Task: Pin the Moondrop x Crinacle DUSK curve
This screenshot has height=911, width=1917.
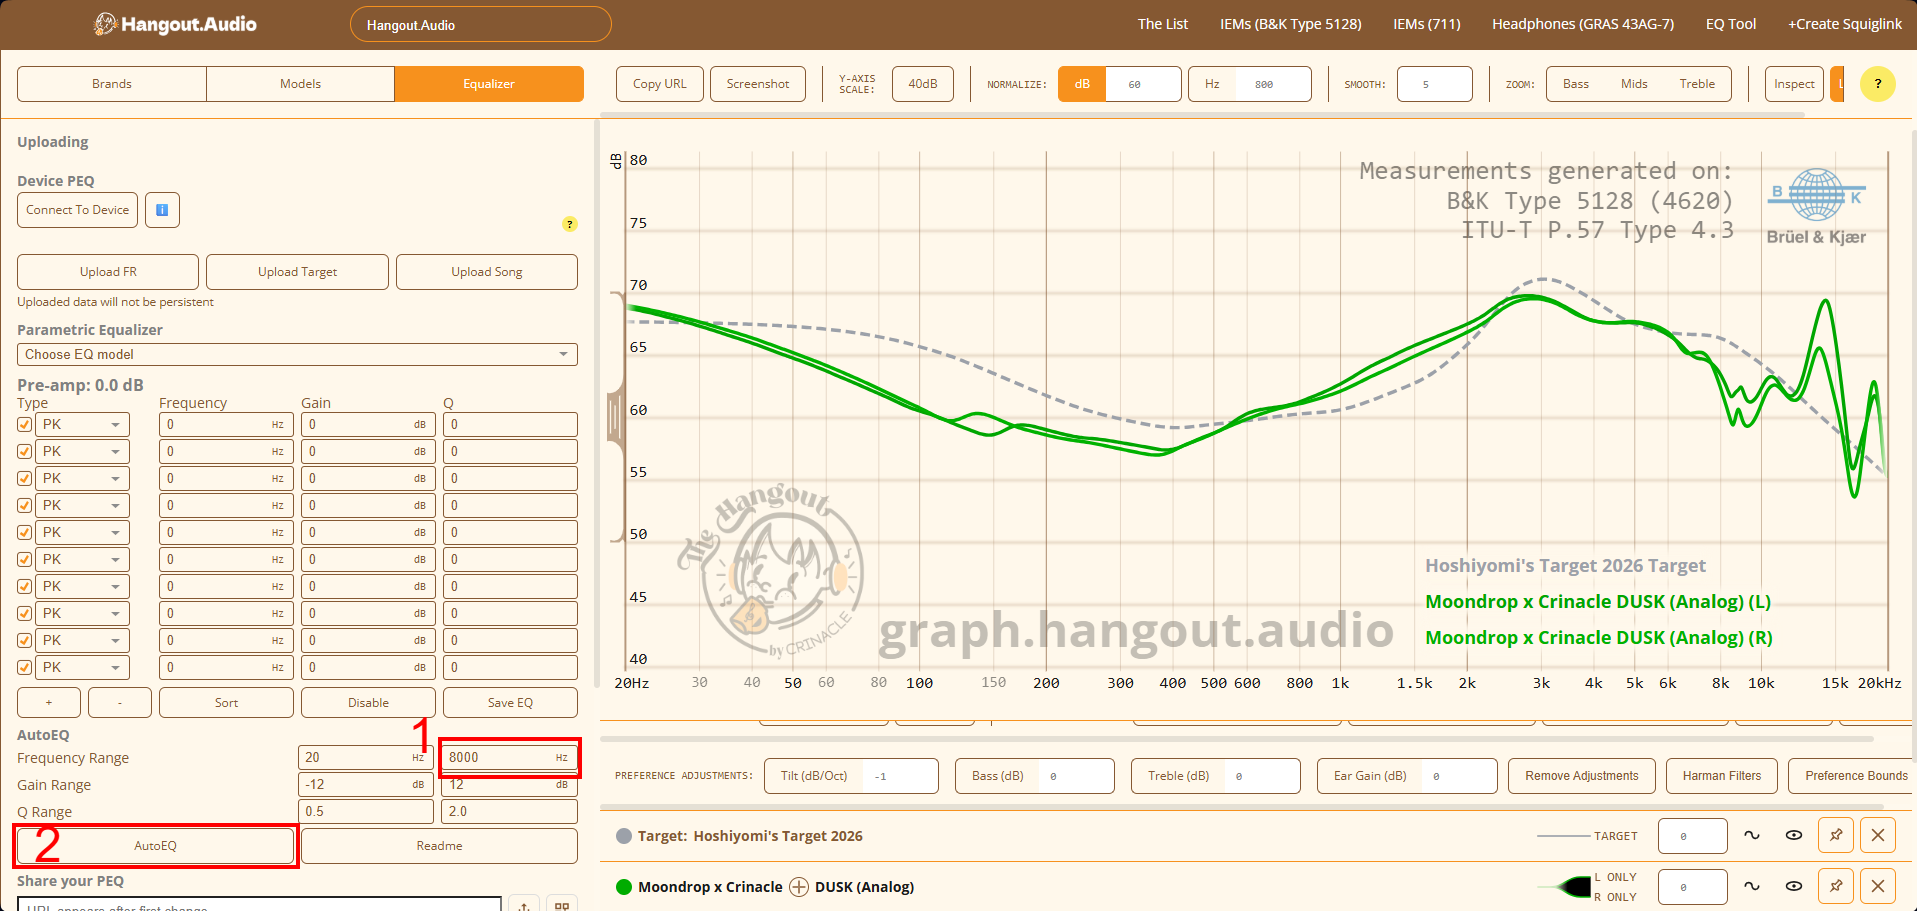Action: pos(1835,886)
